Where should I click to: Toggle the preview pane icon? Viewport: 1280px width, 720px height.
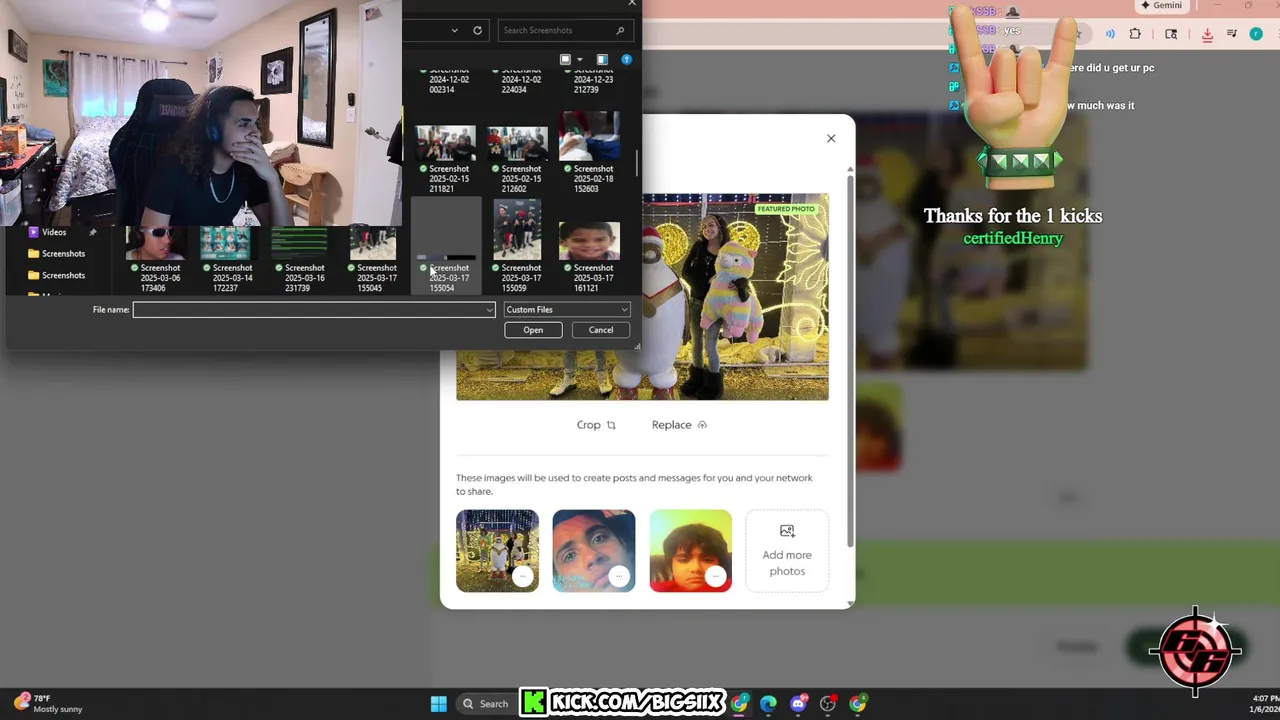(x=602, y=60)
